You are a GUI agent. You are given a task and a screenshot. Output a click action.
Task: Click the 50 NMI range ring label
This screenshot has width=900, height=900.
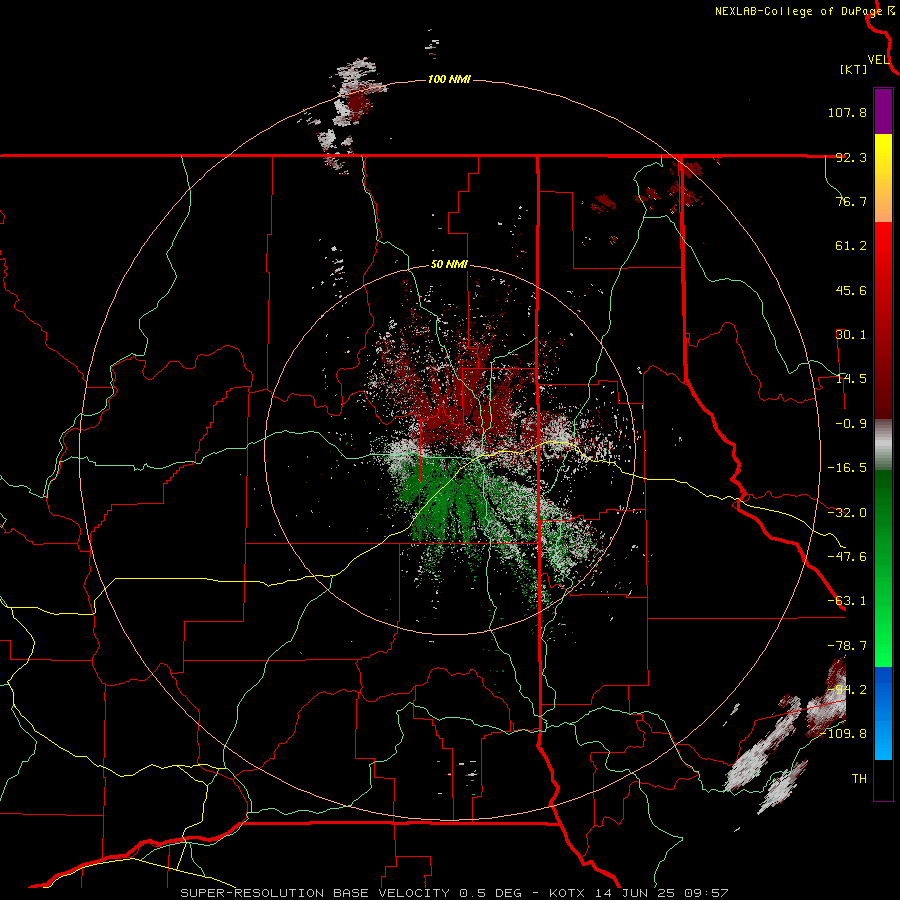pos(449,265)
